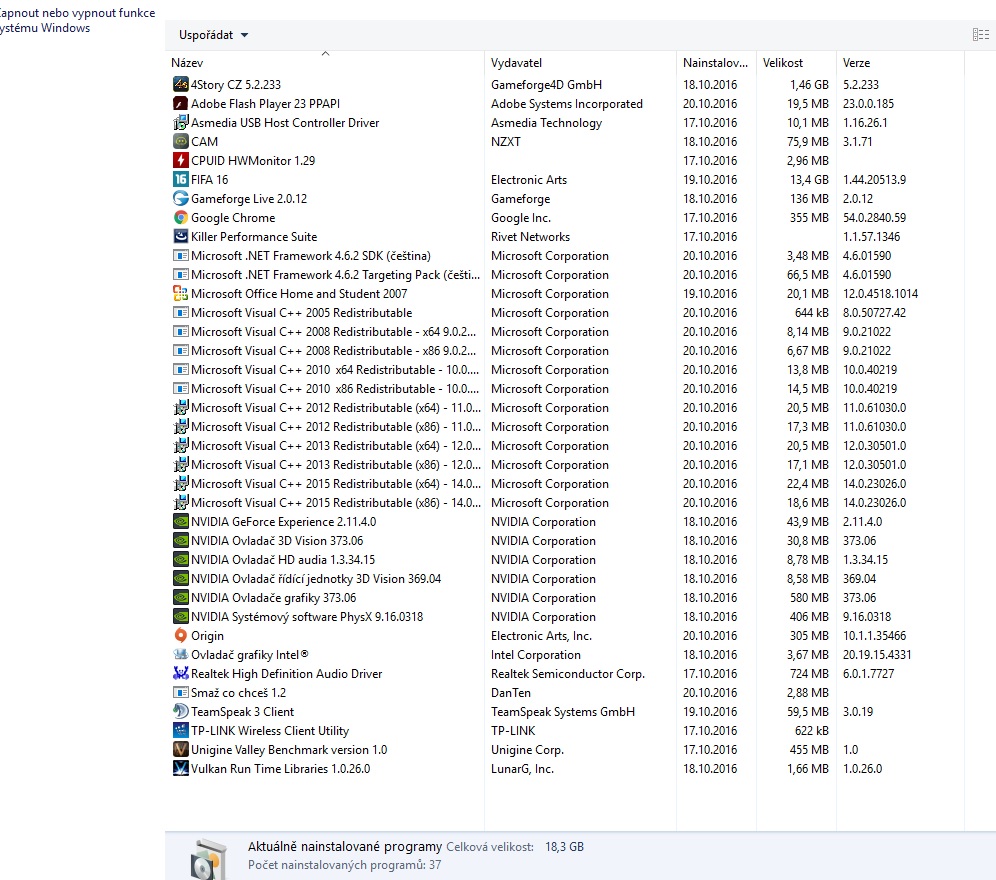Click publisher Gameforge4D GmbH cell

(546, 85)
